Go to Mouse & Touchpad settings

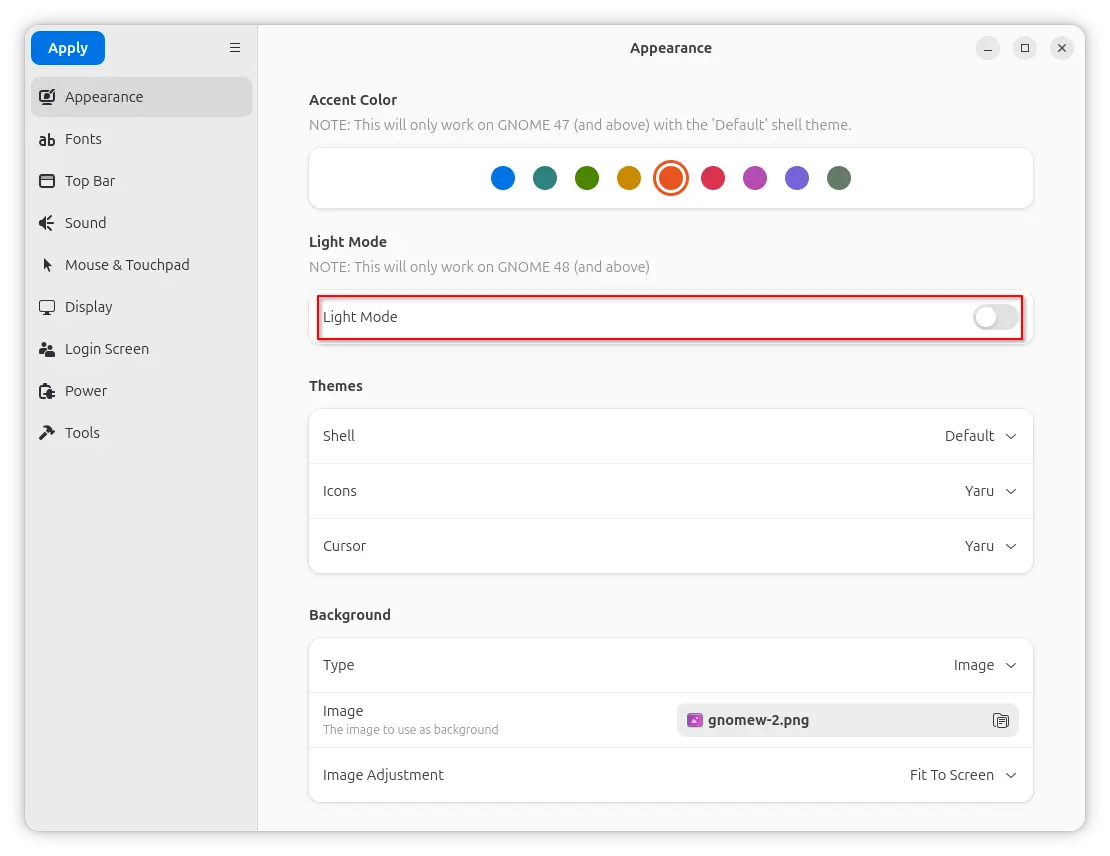pyautogui.click(x=127, y=265)
